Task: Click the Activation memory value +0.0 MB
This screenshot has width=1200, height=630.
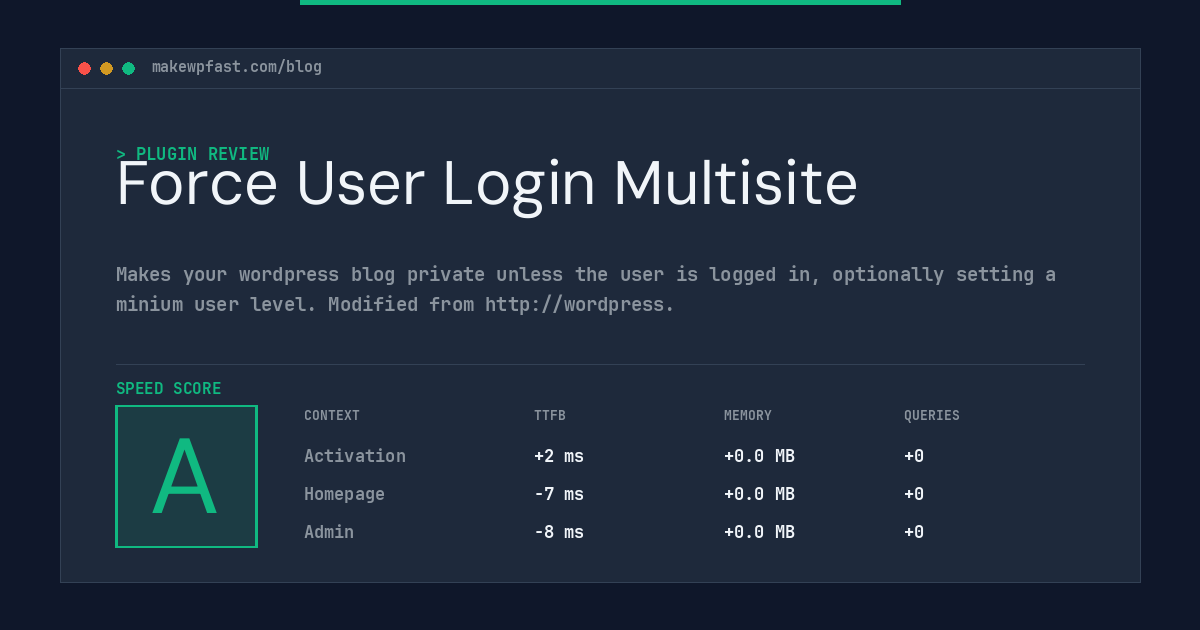Action: 759,456
